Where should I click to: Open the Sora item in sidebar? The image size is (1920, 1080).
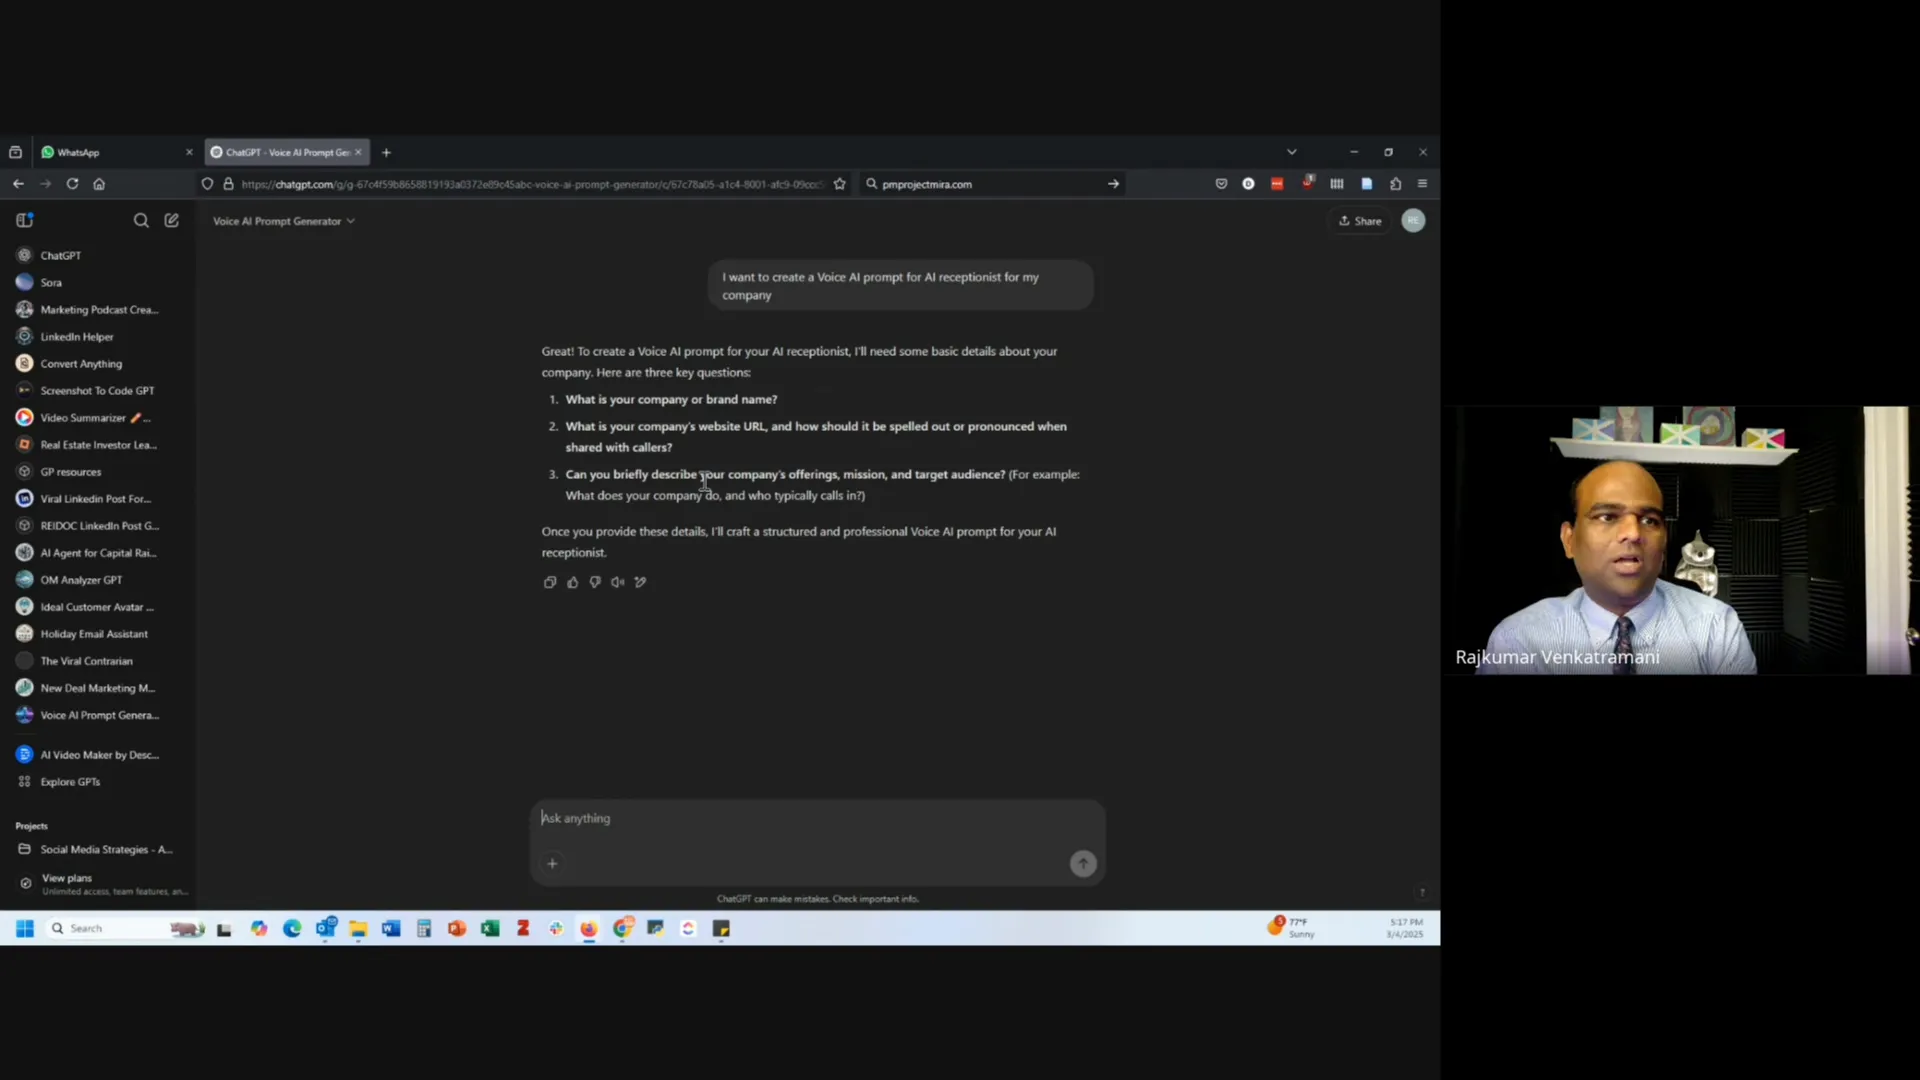(51, 283)
